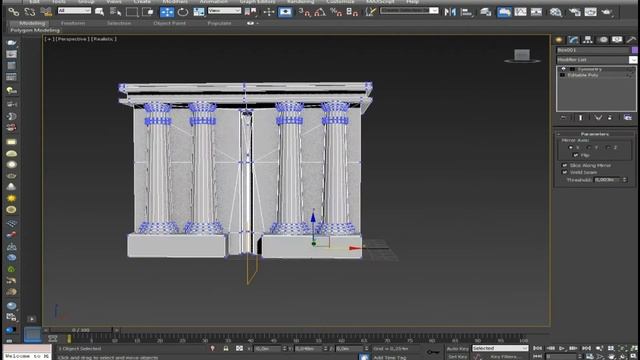The height and width of the screenshot is (360, 640).
Task: Click Remove Modifier from the stack icon
Action: coord(610,118)
